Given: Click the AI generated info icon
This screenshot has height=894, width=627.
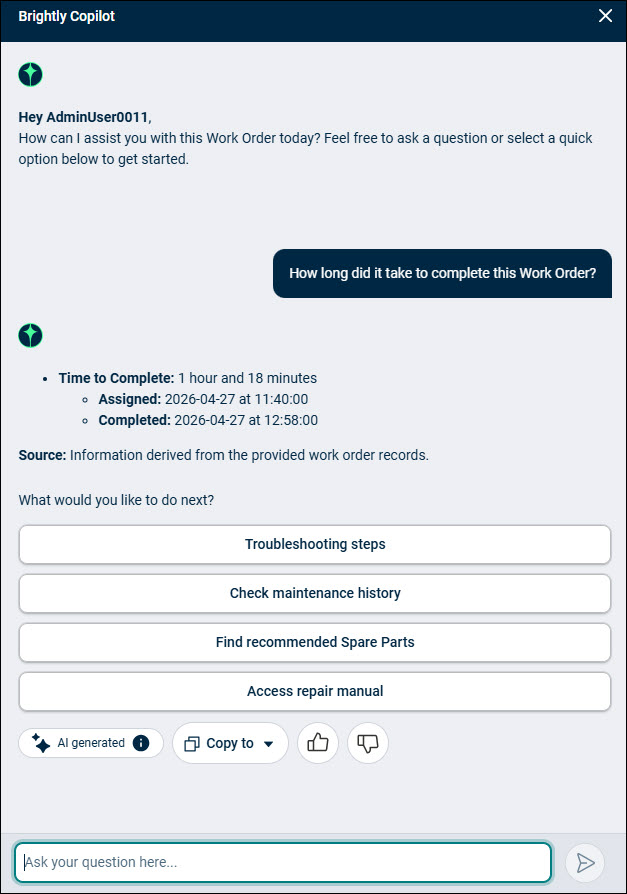Looking at the screenshot, I should (141, 743).
